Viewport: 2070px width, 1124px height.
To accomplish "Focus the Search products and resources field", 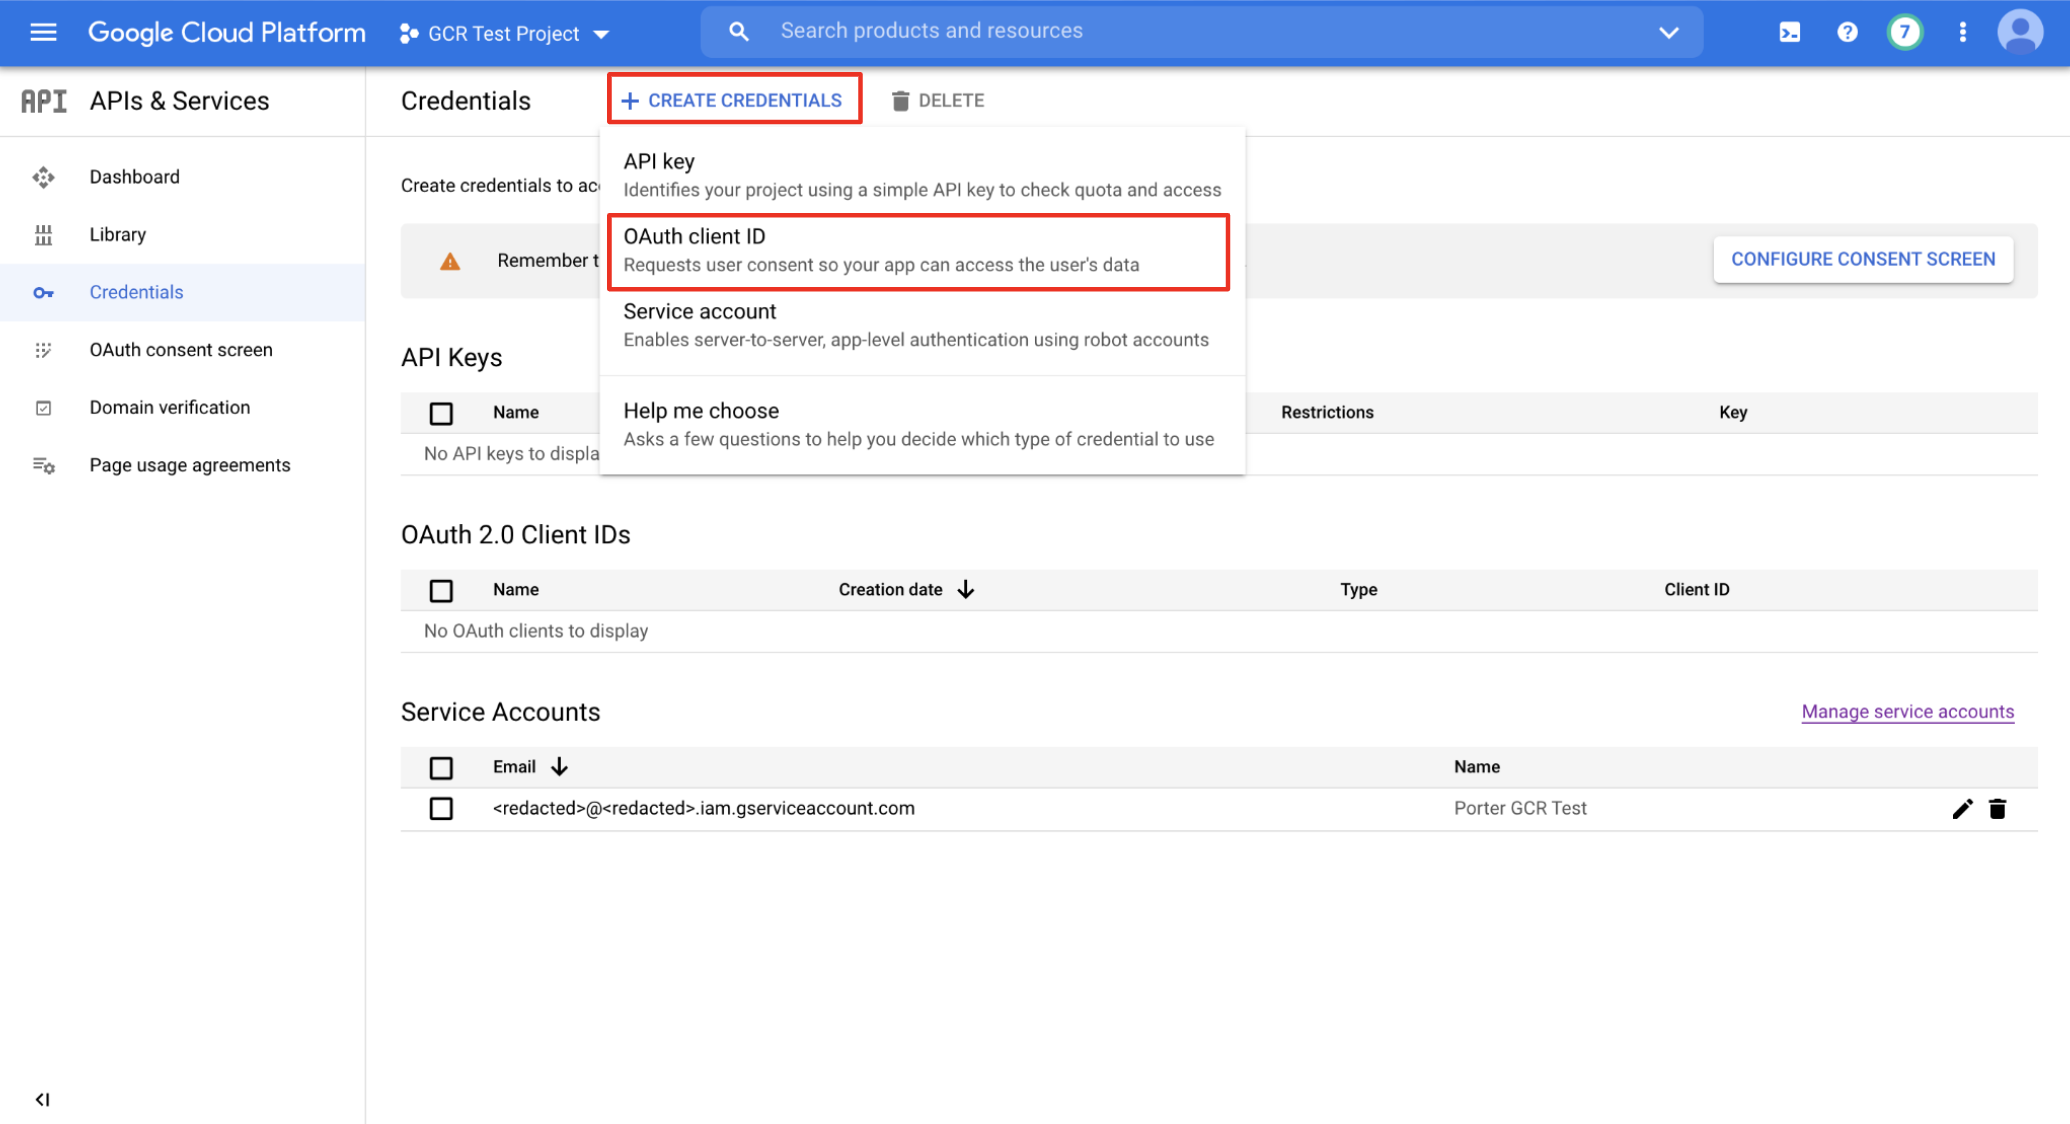I will pyautogui.click(x=1200, y=31).
